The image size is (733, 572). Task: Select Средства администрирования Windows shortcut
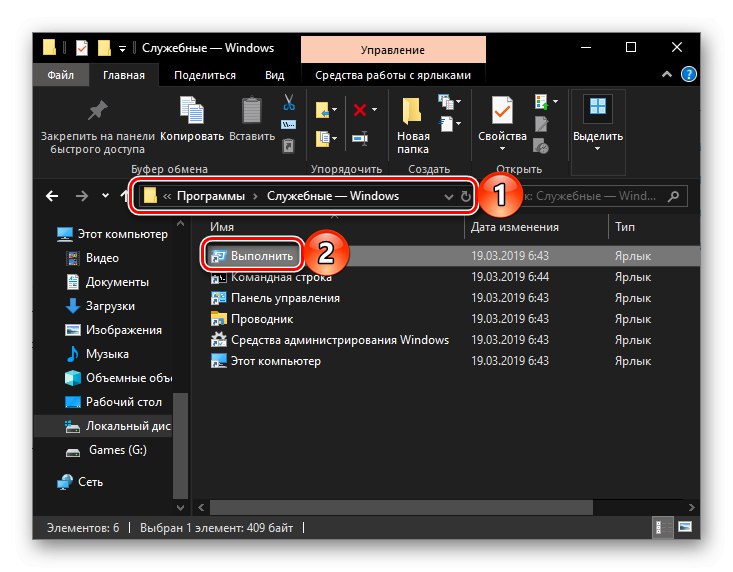pyautogui.click(x=330, y=340)
